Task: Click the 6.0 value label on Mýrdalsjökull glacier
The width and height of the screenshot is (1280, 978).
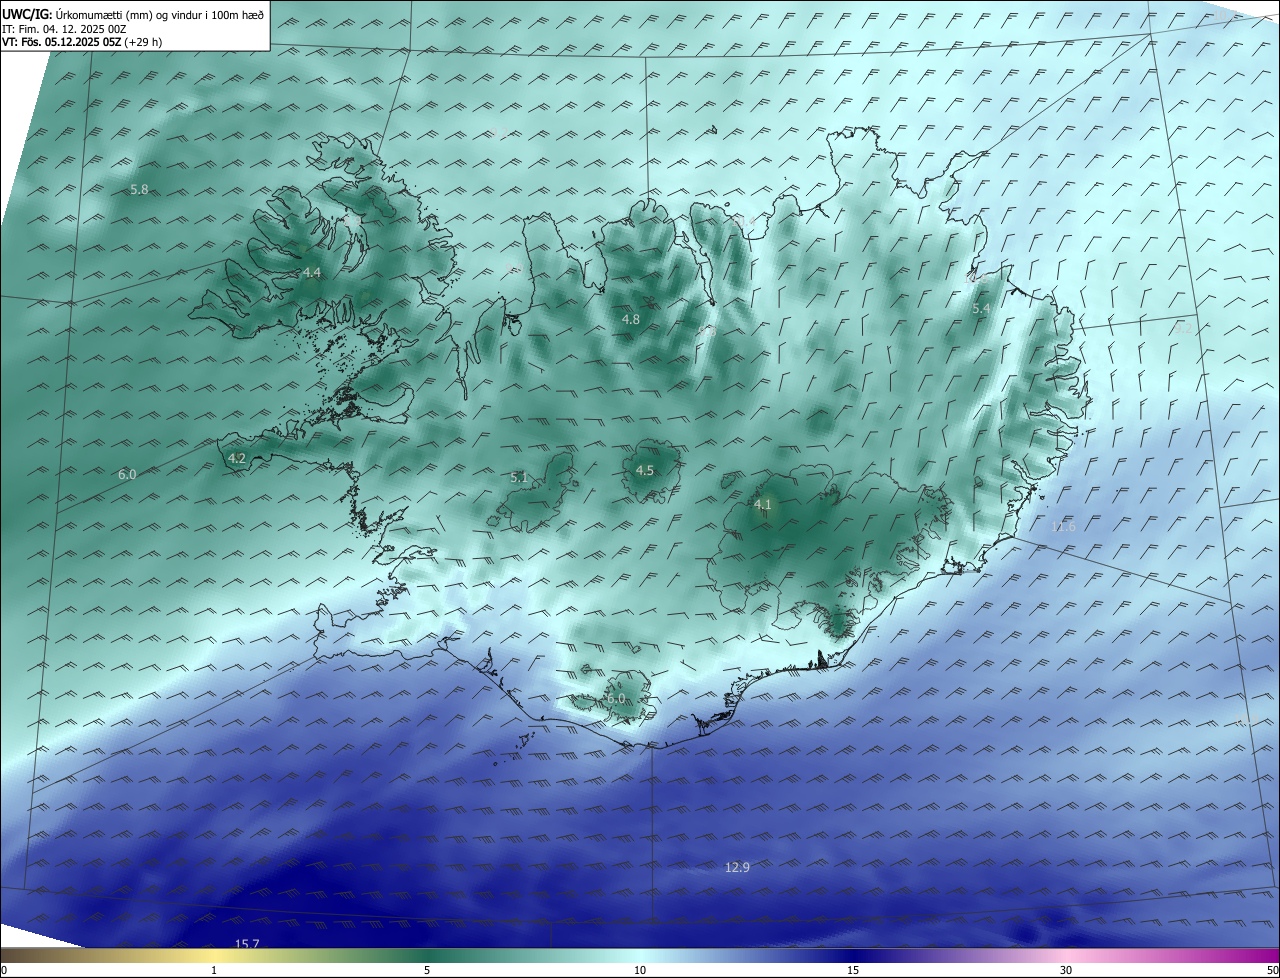Action: tap(615, 698)
